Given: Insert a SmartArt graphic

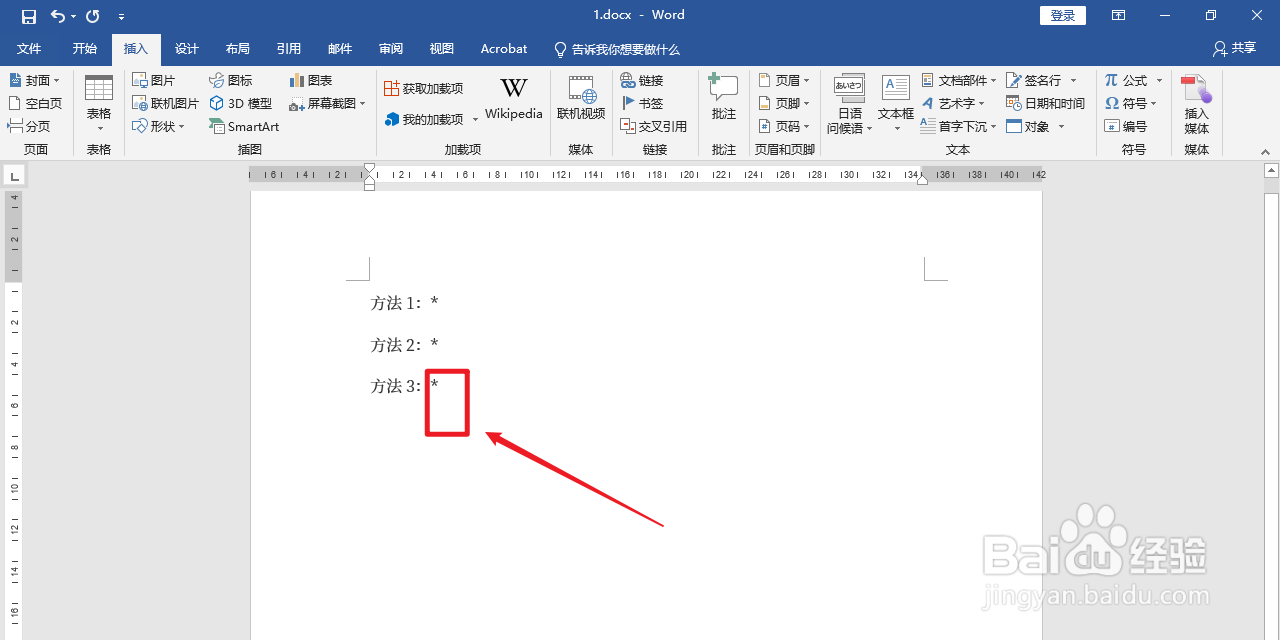Looking at the screenshot, I should pyautogui.click(x=244, y=126).
